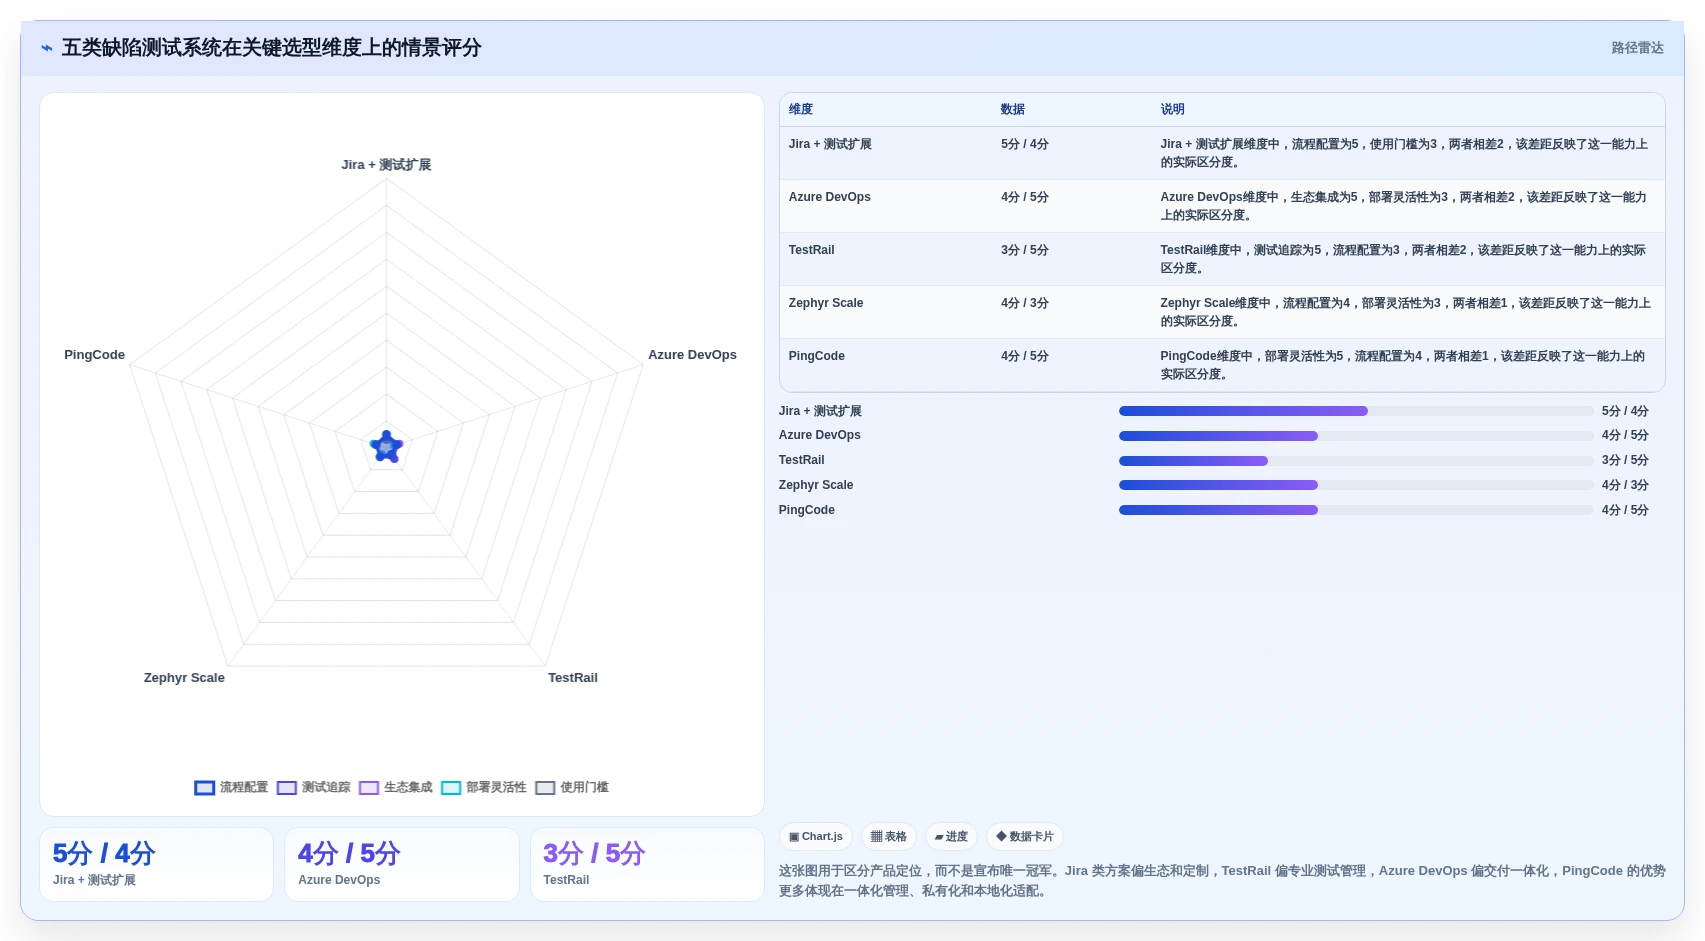Select the TestRail table row name
The width and height of the screenshot is (1705, 941).
click(811, 250)
